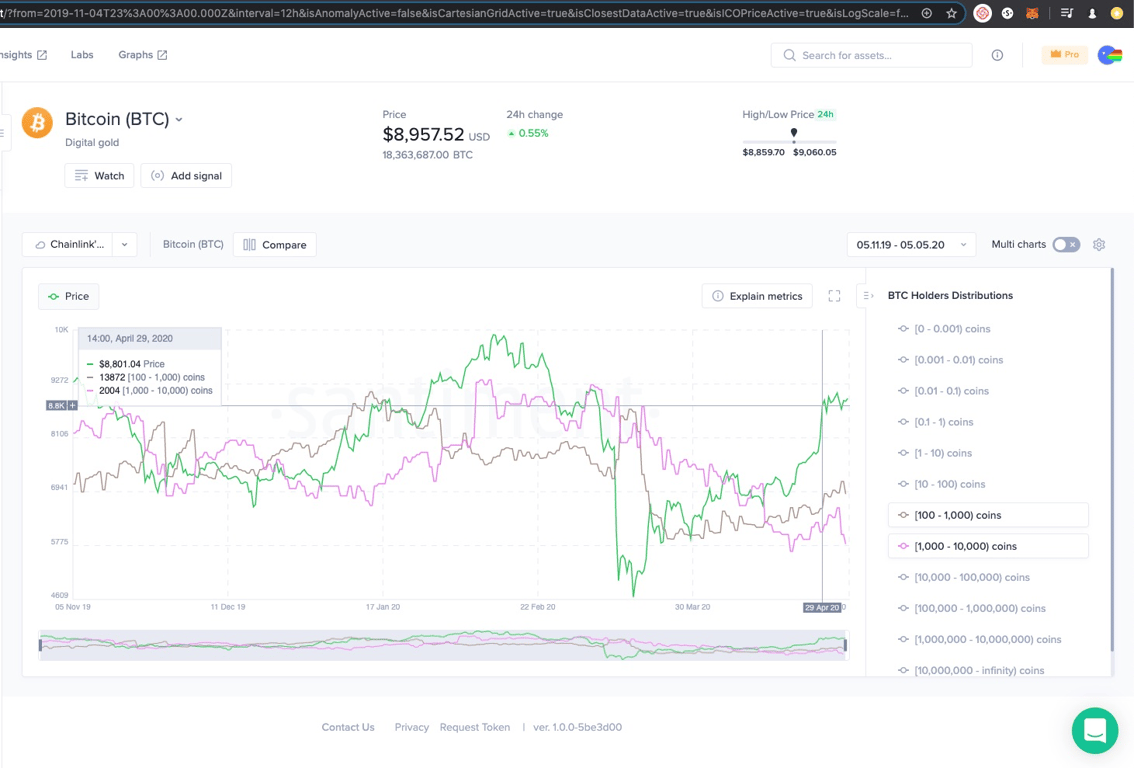Image resolution: width=1134 pixels, height=768 pixels.
Task: Click the Contact Us link
Action: click(x=347, y=727)
